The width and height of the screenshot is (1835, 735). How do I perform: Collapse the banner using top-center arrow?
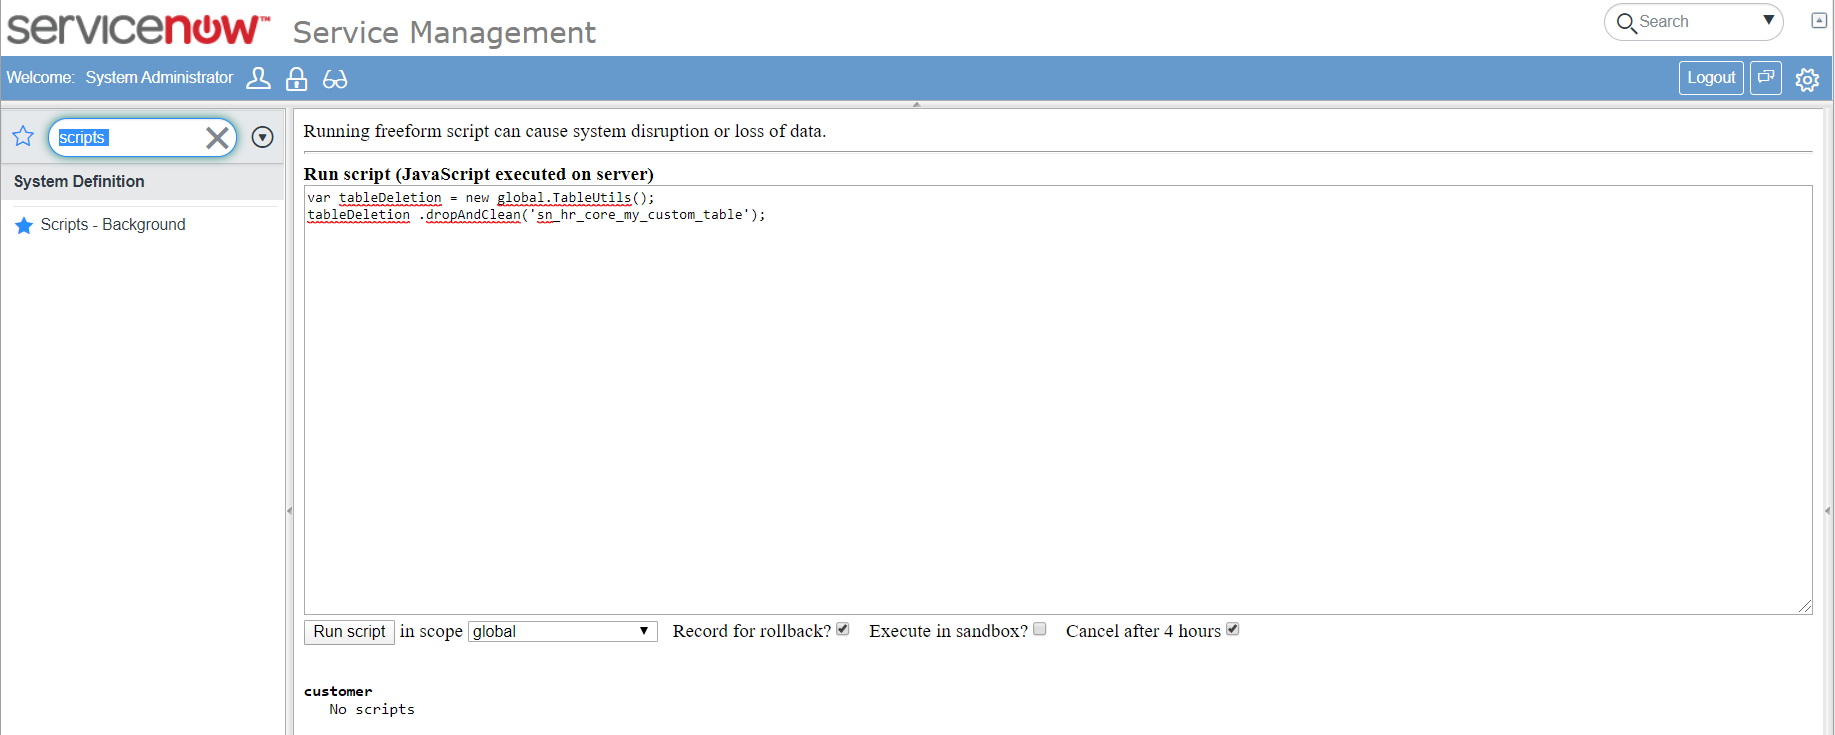[916, 104]
